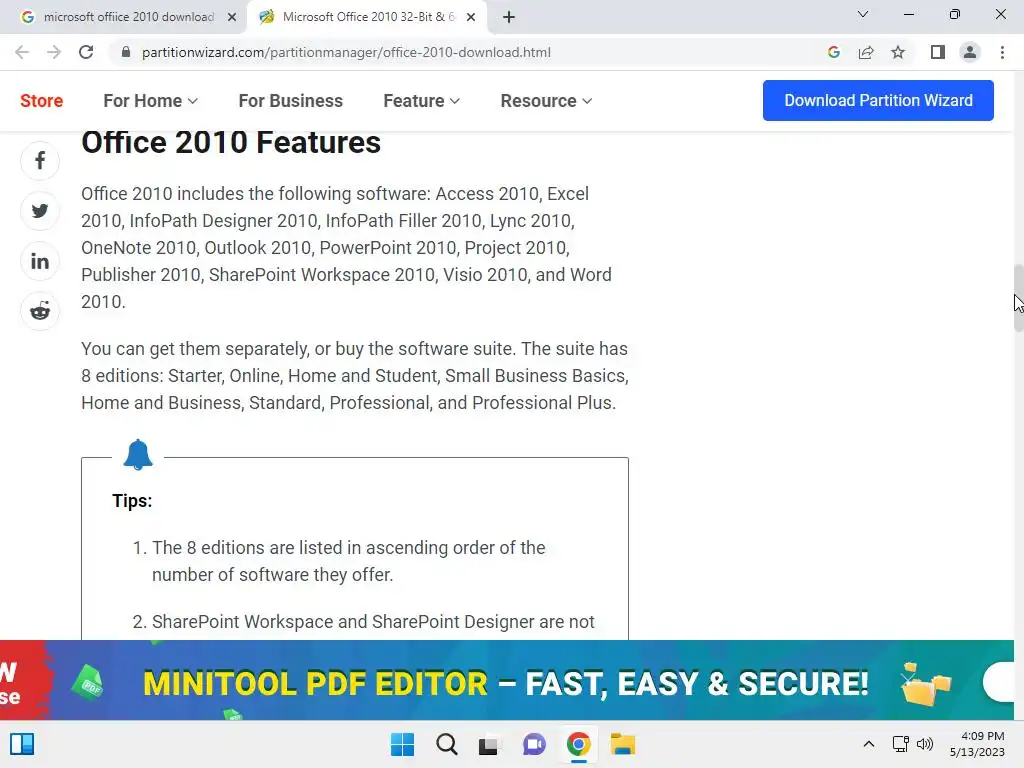Click the blue bell Tips icon
Screen dimensions: 1024x768
(138, 455)
